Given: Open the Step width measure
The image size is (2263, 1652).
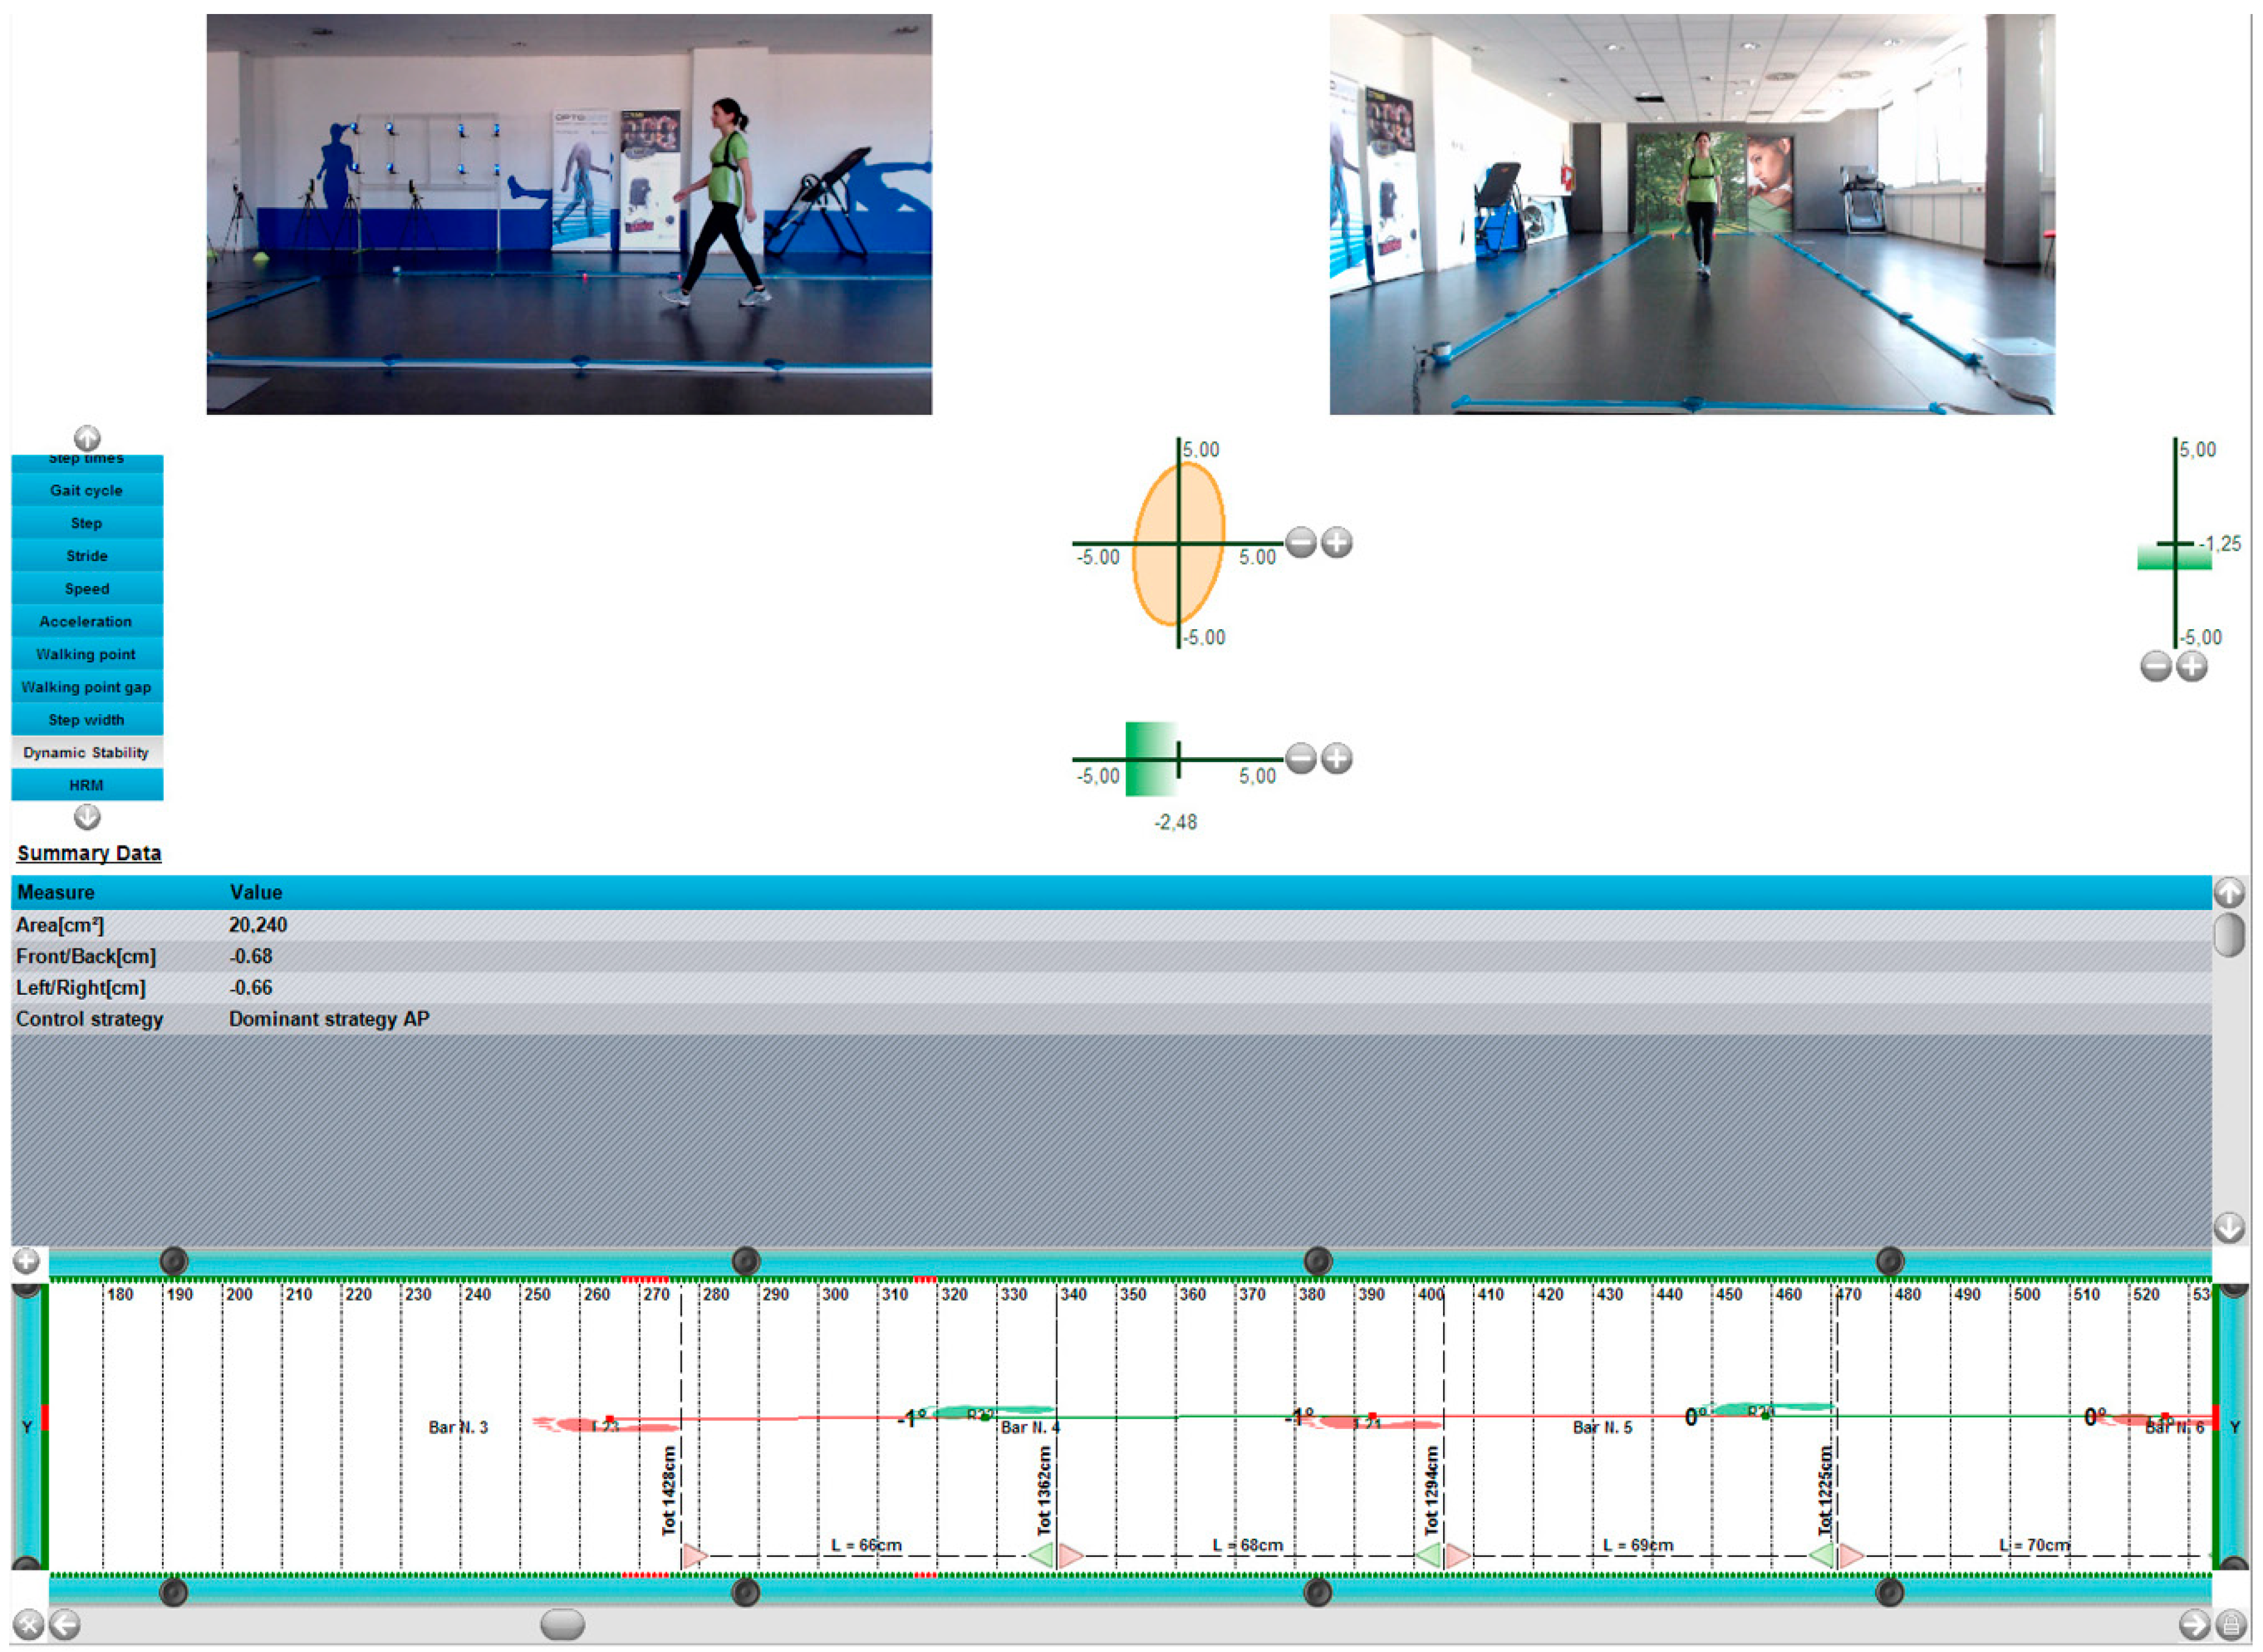Looking at the screenshot, I should 87,720.
